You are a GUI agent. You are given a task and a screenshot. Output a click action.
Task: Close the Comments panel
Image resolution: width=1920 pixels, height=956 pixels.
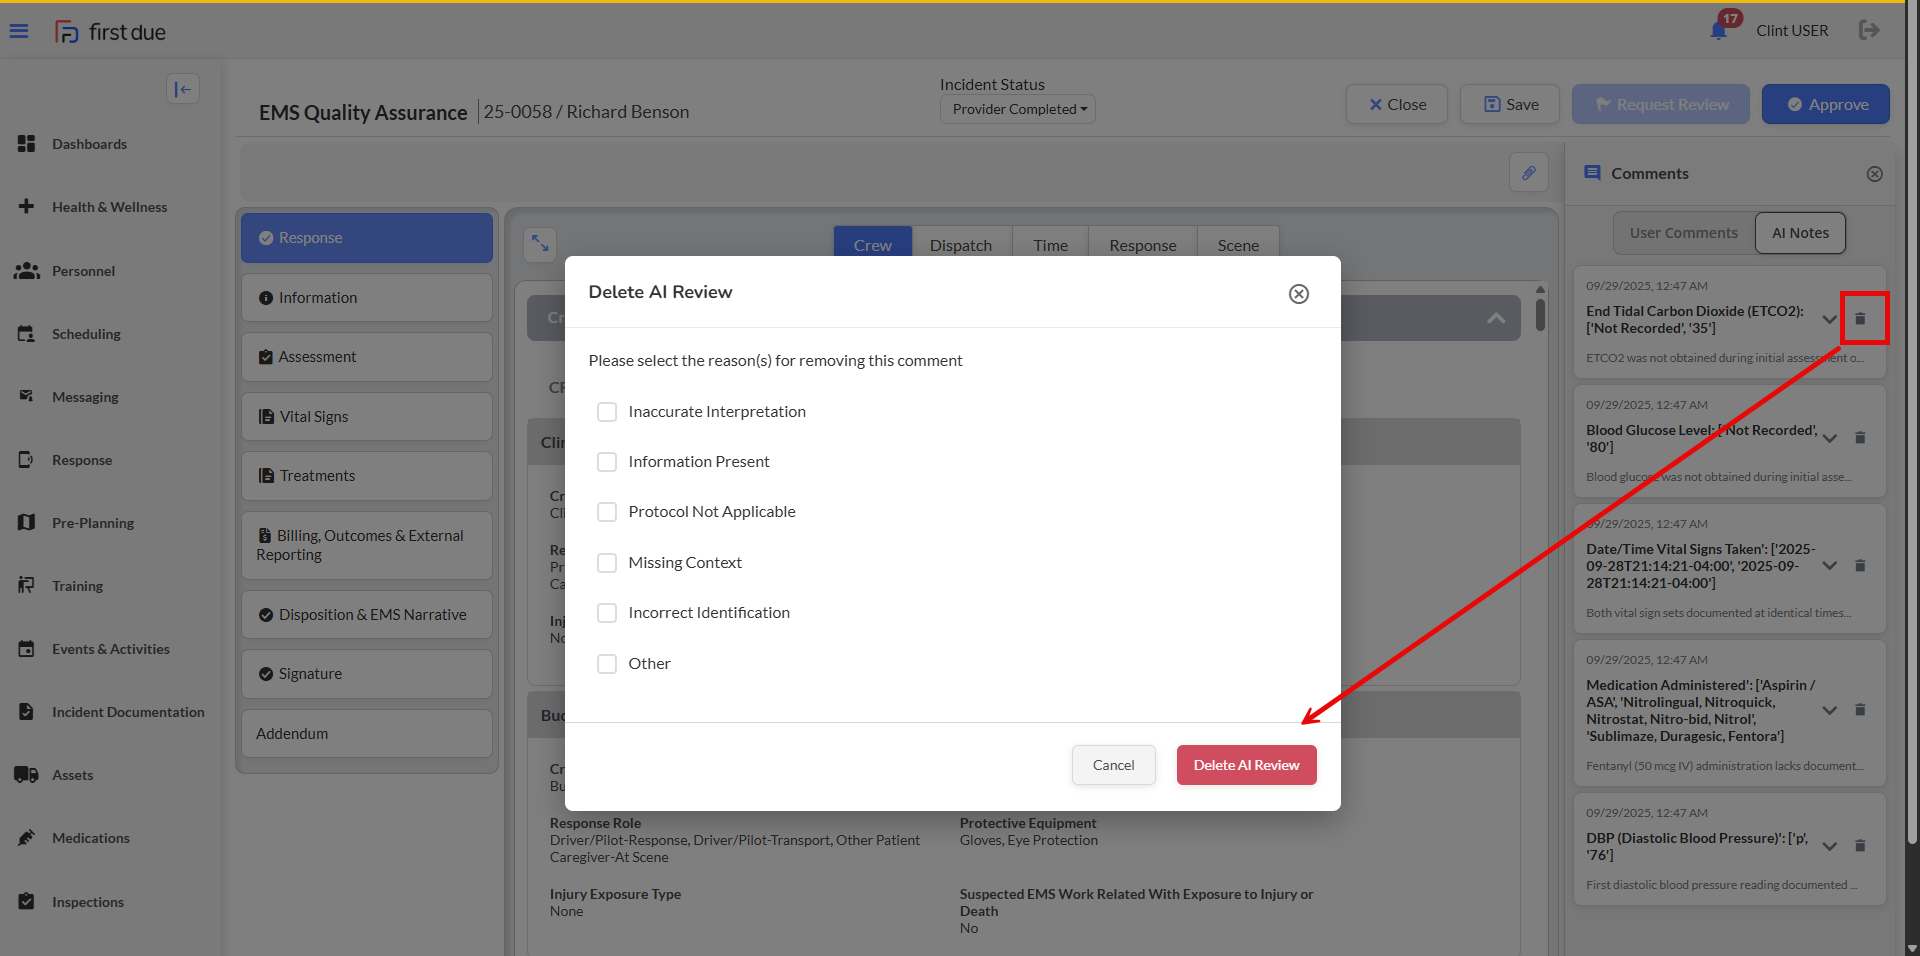1874,174
